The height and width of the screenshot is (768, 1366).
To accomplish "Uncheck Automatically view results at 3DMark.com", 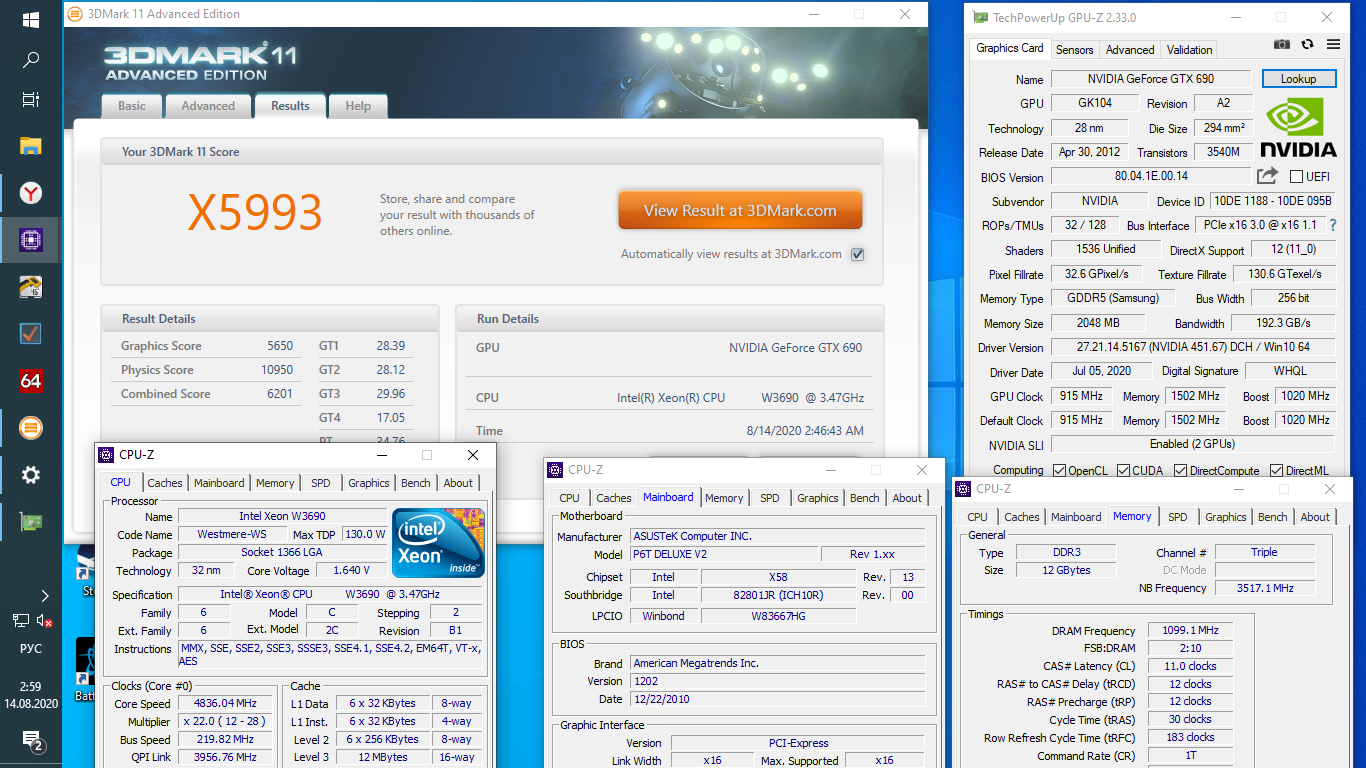I will coord(857,254).
